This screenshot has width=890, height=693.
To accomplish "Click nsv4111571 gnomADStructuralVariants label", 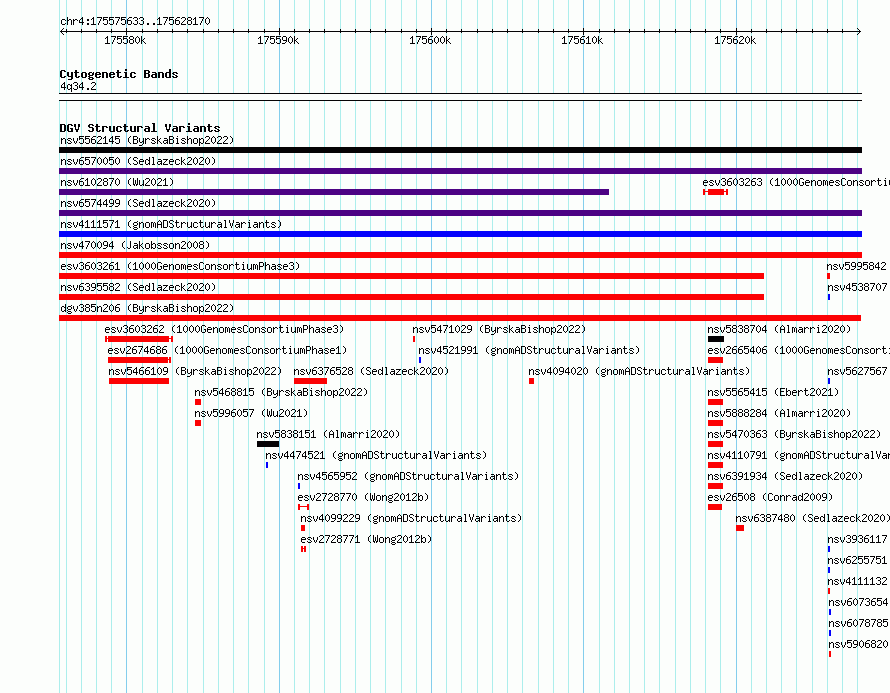I will click(x=171, y=224).
